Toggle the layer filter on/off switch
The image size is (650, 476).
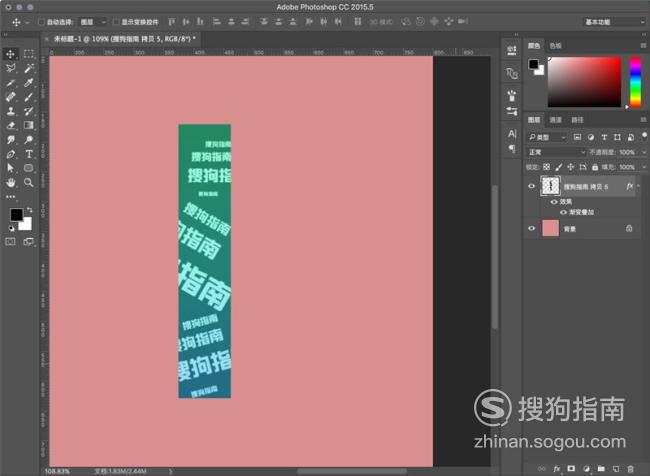(x=644, y=136)
